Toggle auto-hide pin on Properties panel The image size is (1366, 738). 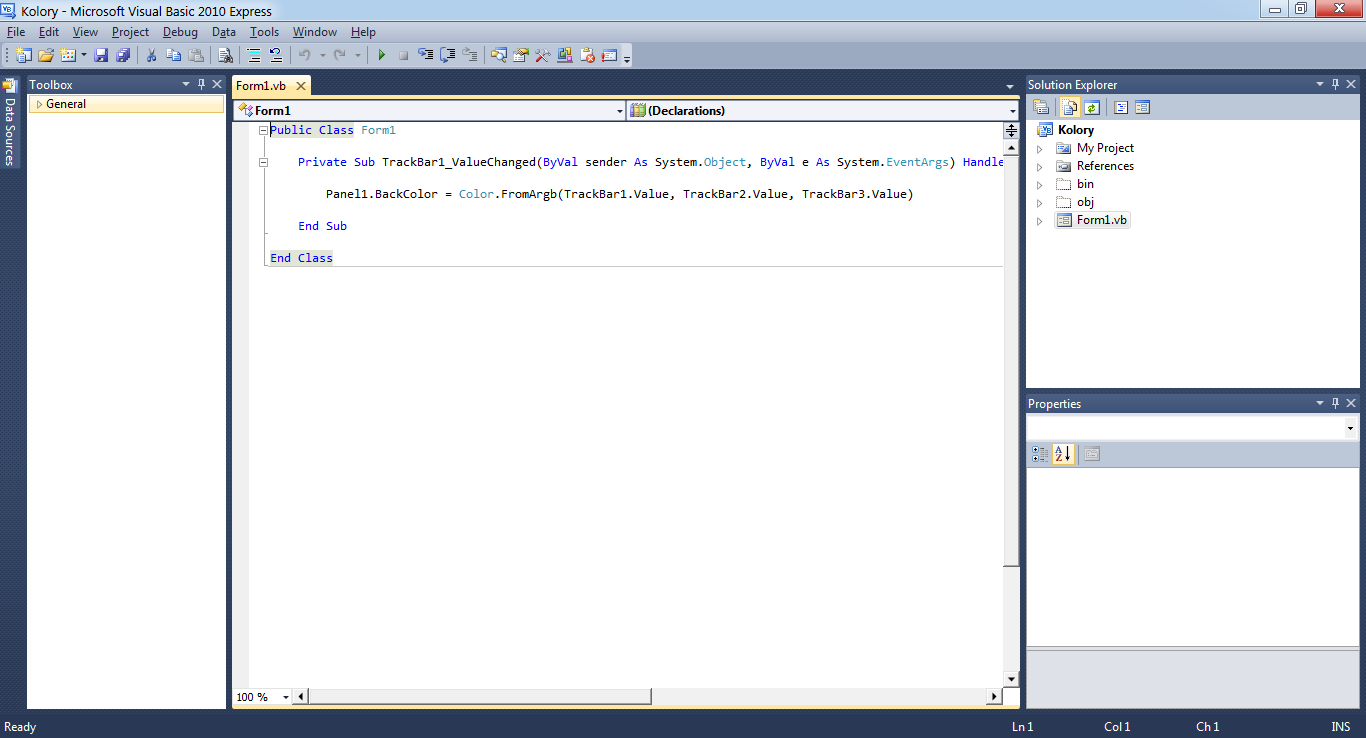pyautogui.click(x=1335, y=404)
